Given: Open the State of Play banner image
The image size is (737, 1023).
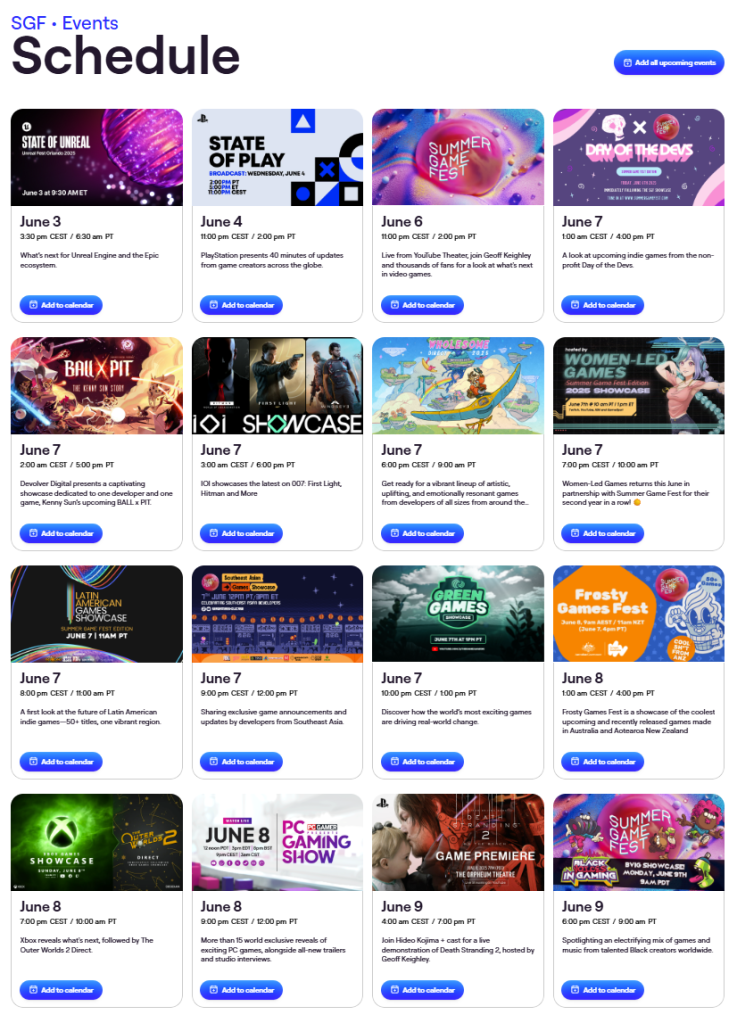Looking at the screenshot, I should (277, 157).
